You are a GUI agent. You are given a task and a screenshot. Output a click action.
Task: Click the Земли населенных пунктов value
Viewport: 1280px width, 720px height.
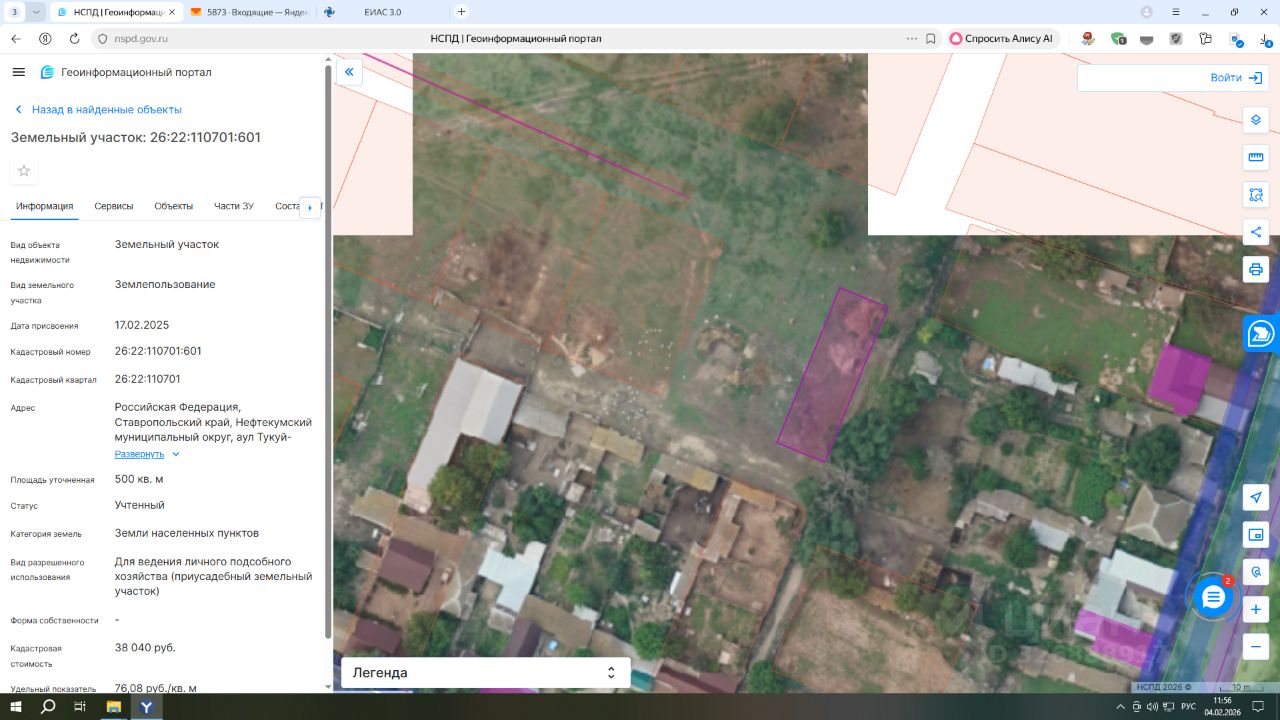click(187, 533)
